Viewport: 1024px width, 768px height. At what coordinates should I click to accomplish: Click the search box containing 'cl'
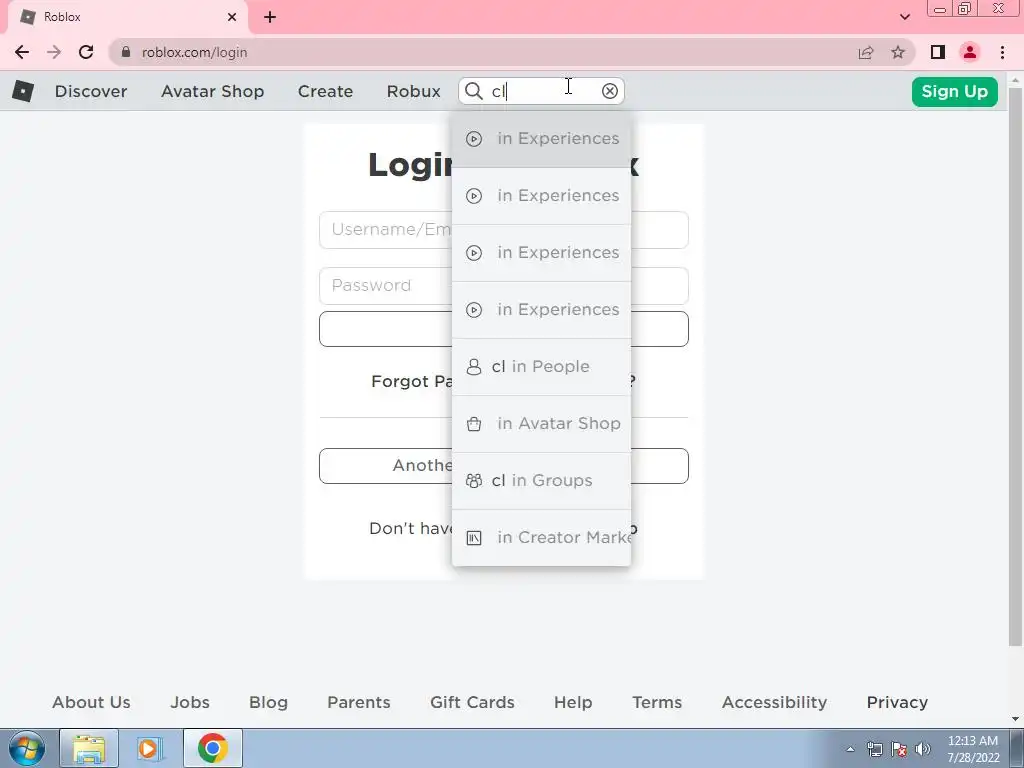pyautogui.click(x=541, y=91)
